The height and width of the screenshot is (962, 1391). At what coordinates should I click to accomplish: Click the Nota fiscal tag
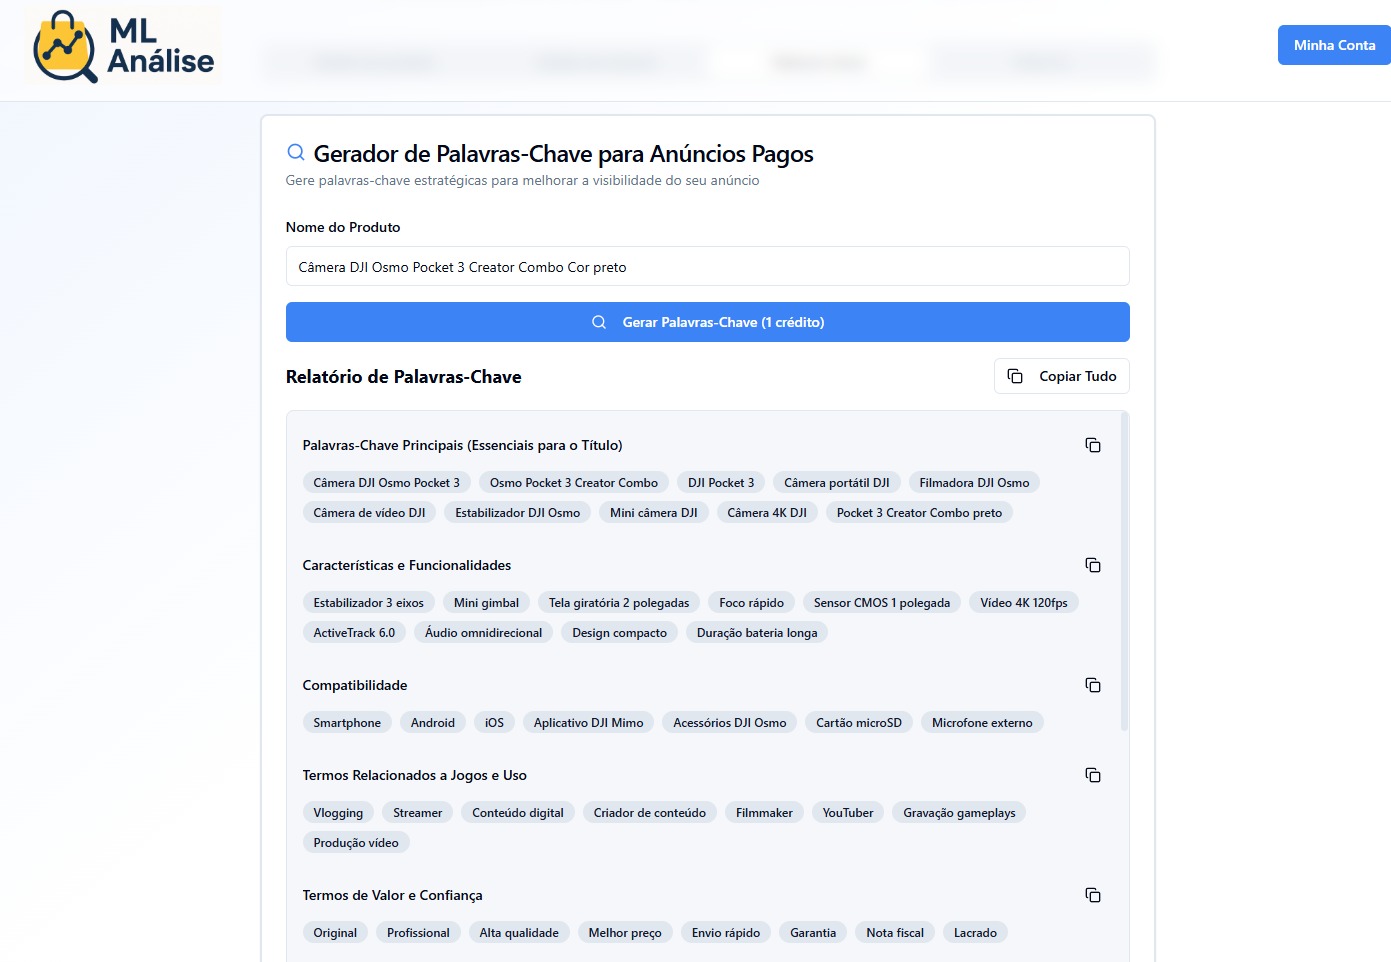895,933
